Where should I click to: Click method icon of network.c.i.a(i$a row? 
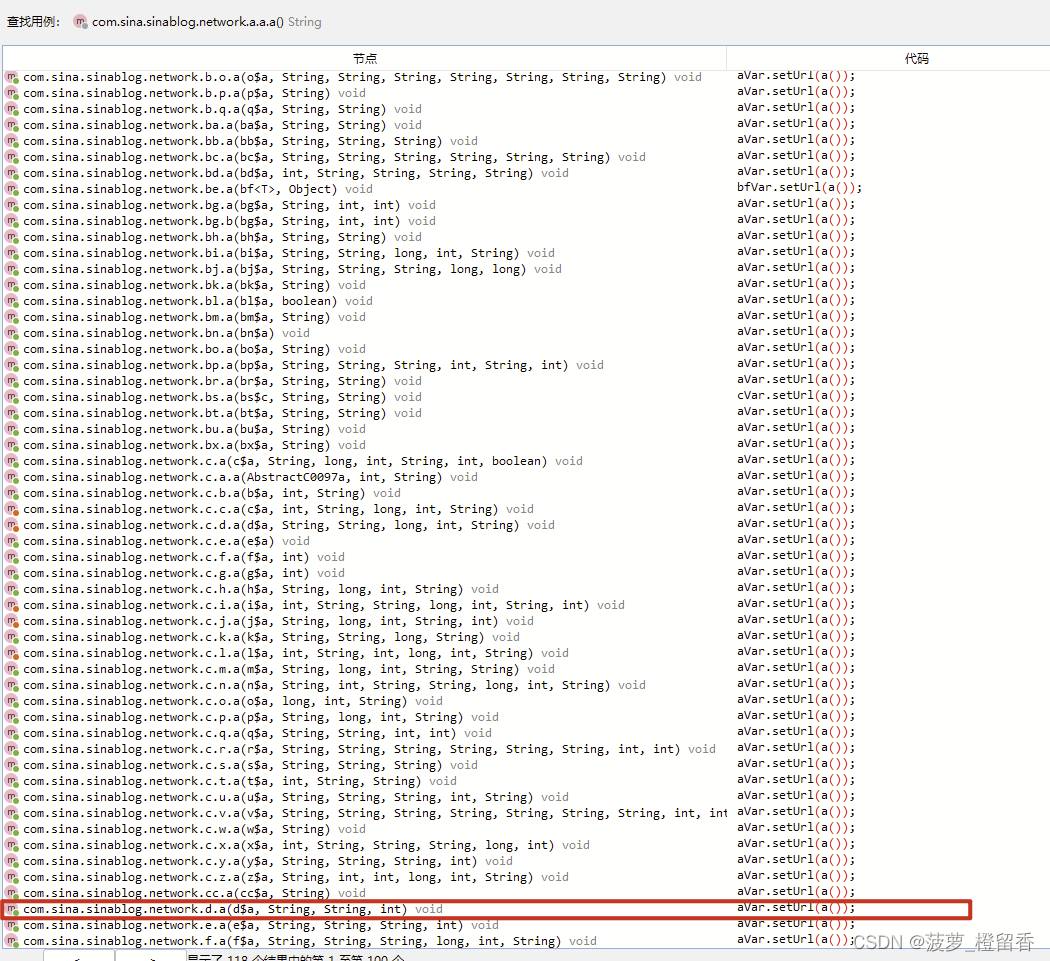[x=12, y=605]
